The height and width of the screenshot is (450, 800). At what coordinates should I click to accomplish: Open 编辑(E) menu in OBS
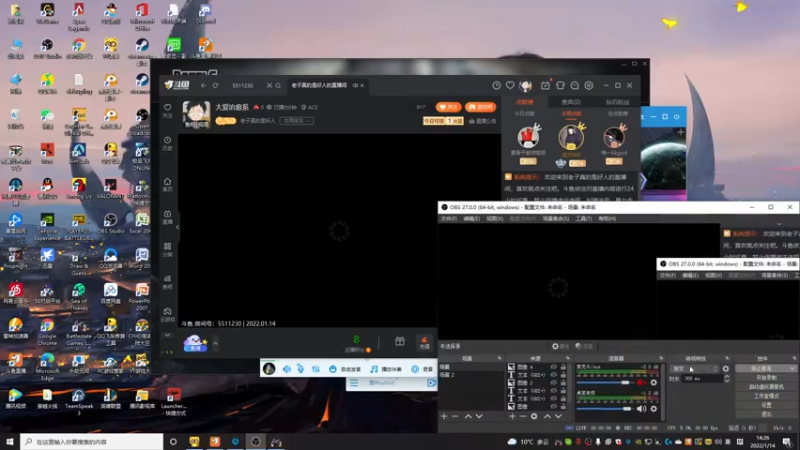pos(471,218)
